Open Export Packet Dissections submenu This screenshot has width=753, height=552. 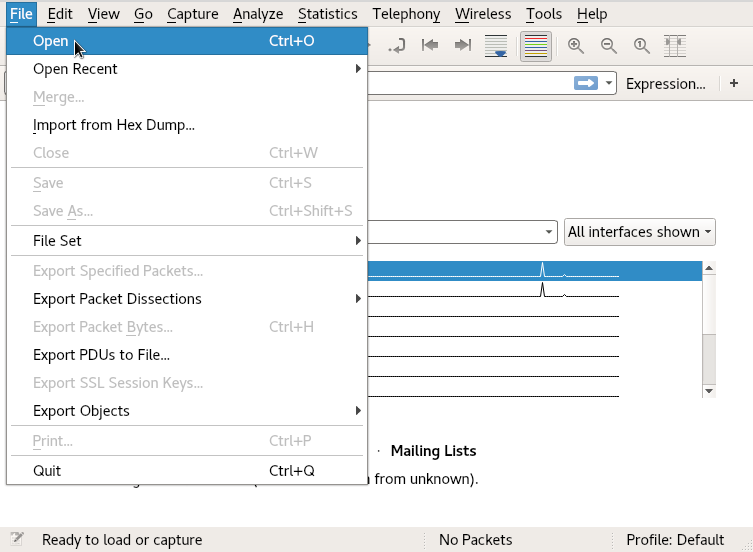click(187, 299)
